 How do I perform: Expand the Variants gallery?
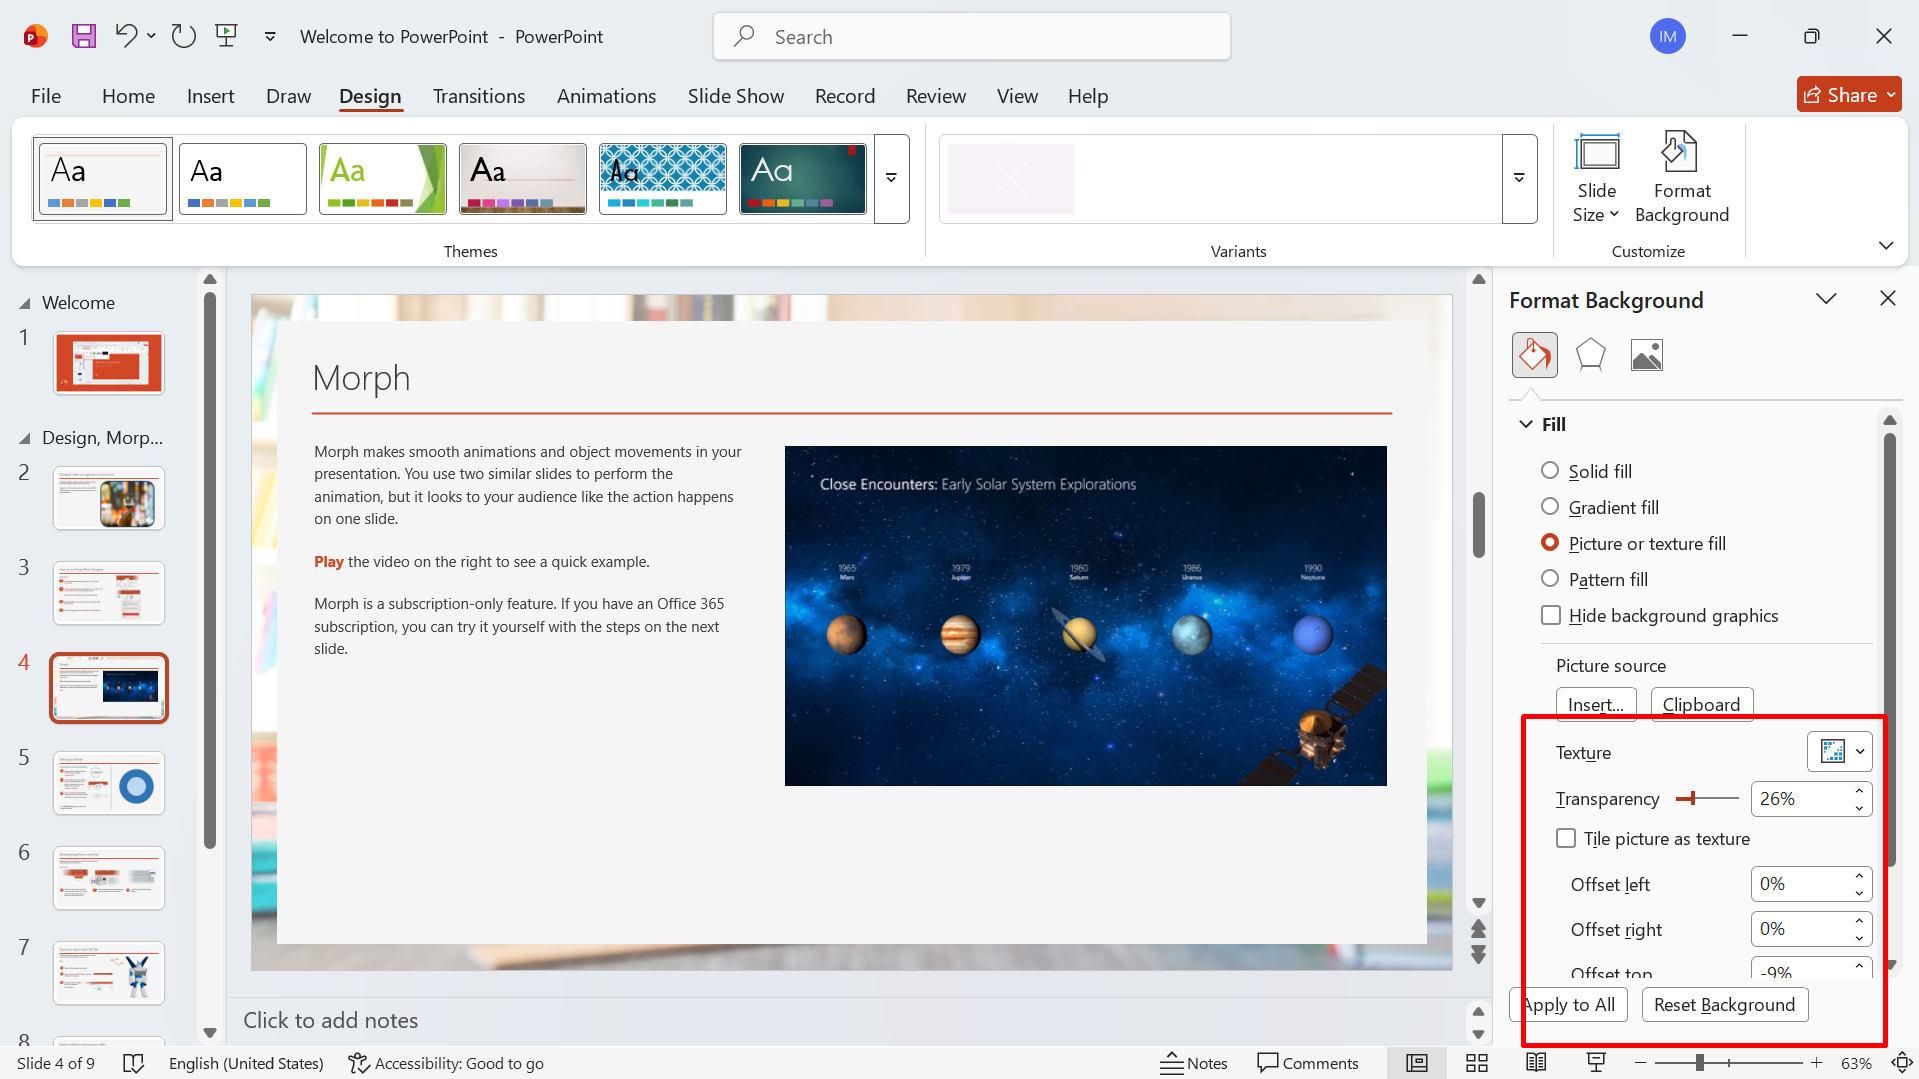[x=1519, y=178]
